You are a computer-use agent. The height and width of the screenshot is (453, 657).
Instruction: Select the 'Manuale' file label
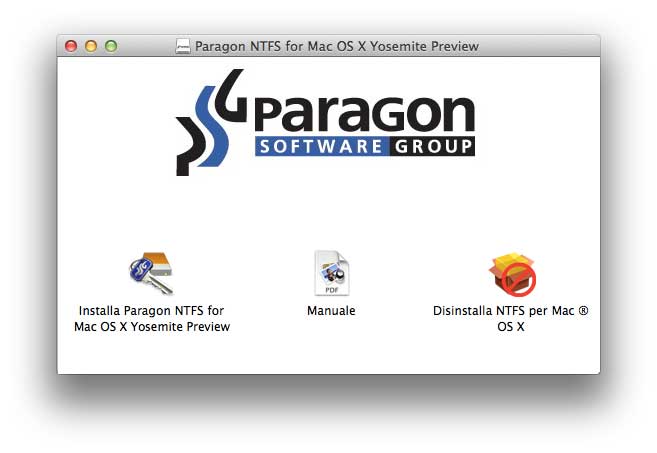pyautogui.click(x=331, y=311)
